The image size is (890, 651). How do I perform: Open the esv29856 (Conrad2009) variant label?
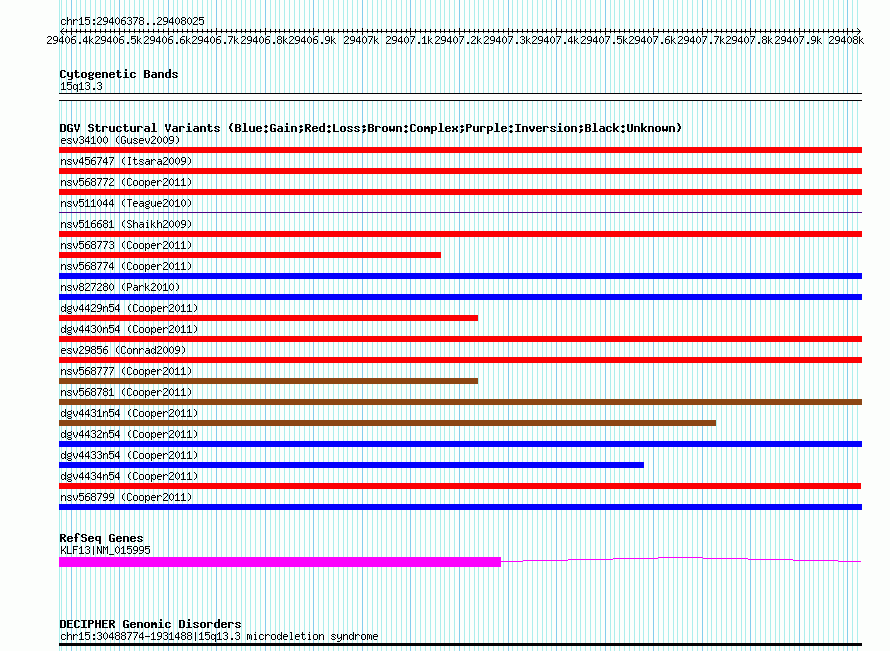coord(123,350)
